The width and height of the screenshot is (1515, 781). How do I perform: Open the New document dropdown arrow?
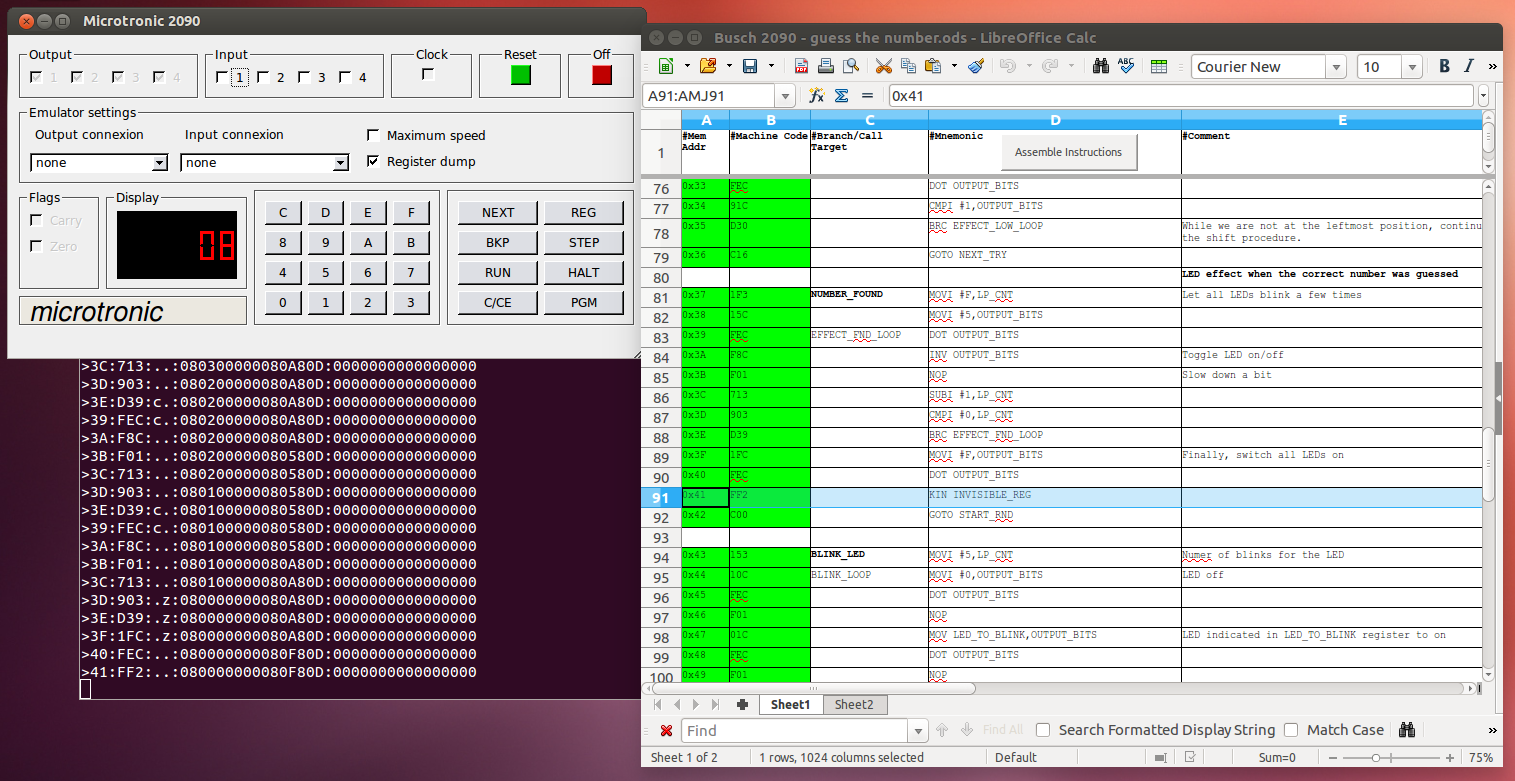pyautogui.click(x=686, y=66)
